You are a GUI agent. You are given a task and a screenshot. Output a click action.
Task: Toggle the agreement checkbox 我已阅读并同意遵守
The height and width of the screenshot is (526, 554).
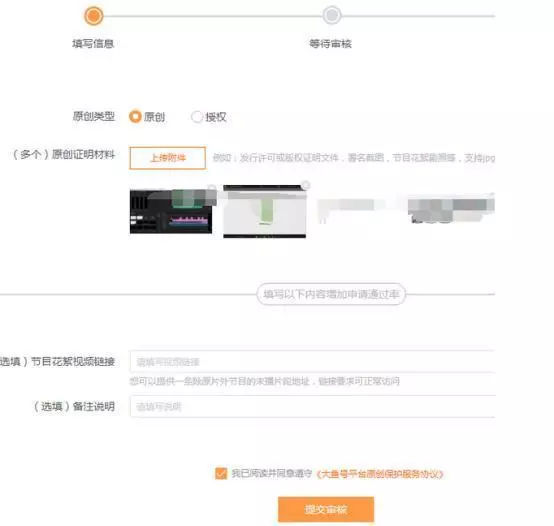tap(221, 473)
